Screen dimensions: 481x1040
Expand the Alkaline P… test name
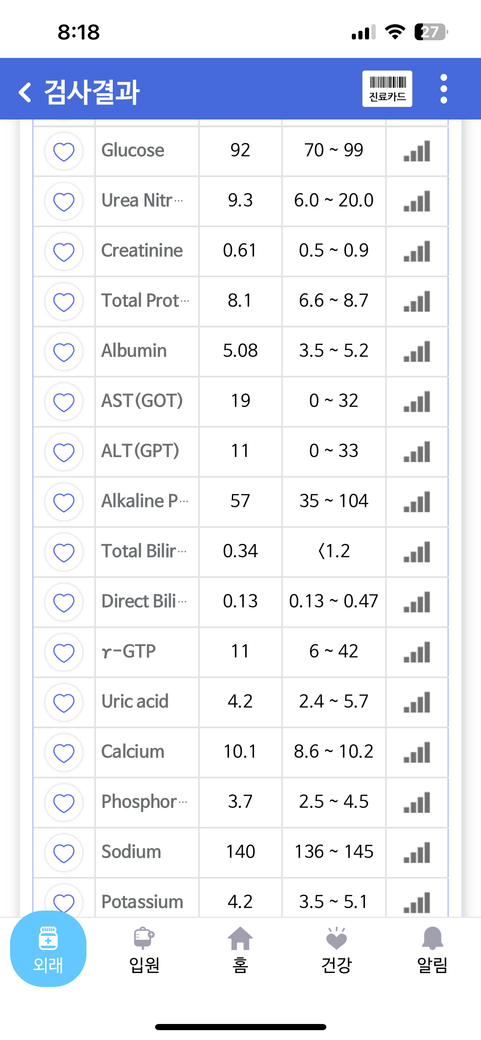[145, 501]
